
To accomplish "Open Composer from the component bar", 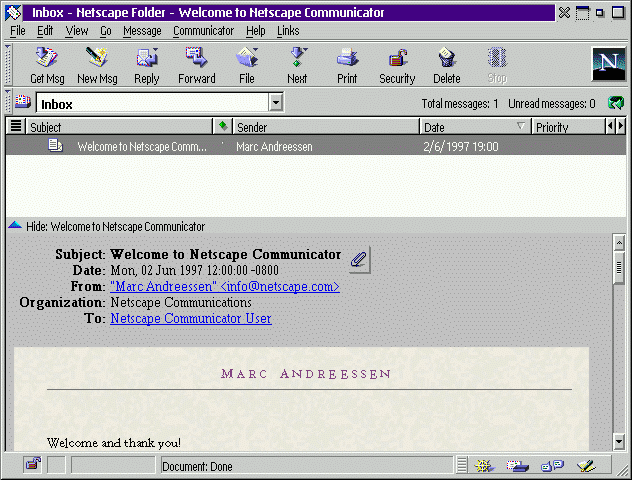I will click(x=586, y=466).
